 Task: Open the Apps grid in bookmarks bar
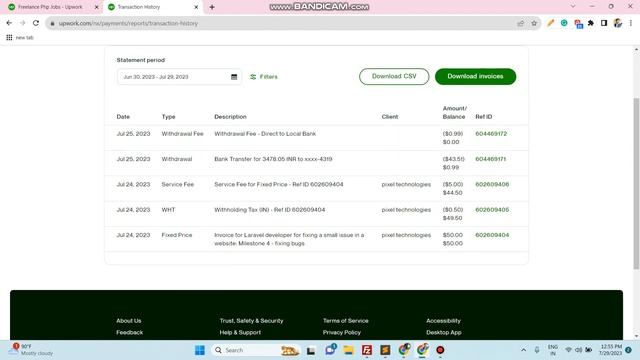[x=9, y=38]
